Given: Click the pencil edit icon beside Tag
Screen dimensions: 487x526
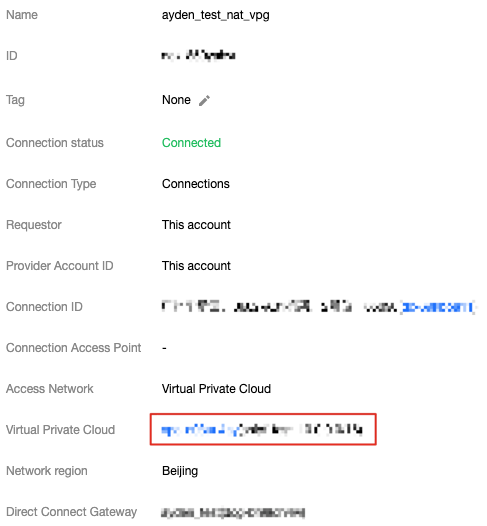Looking at the screenshot, I should point(204,100).
